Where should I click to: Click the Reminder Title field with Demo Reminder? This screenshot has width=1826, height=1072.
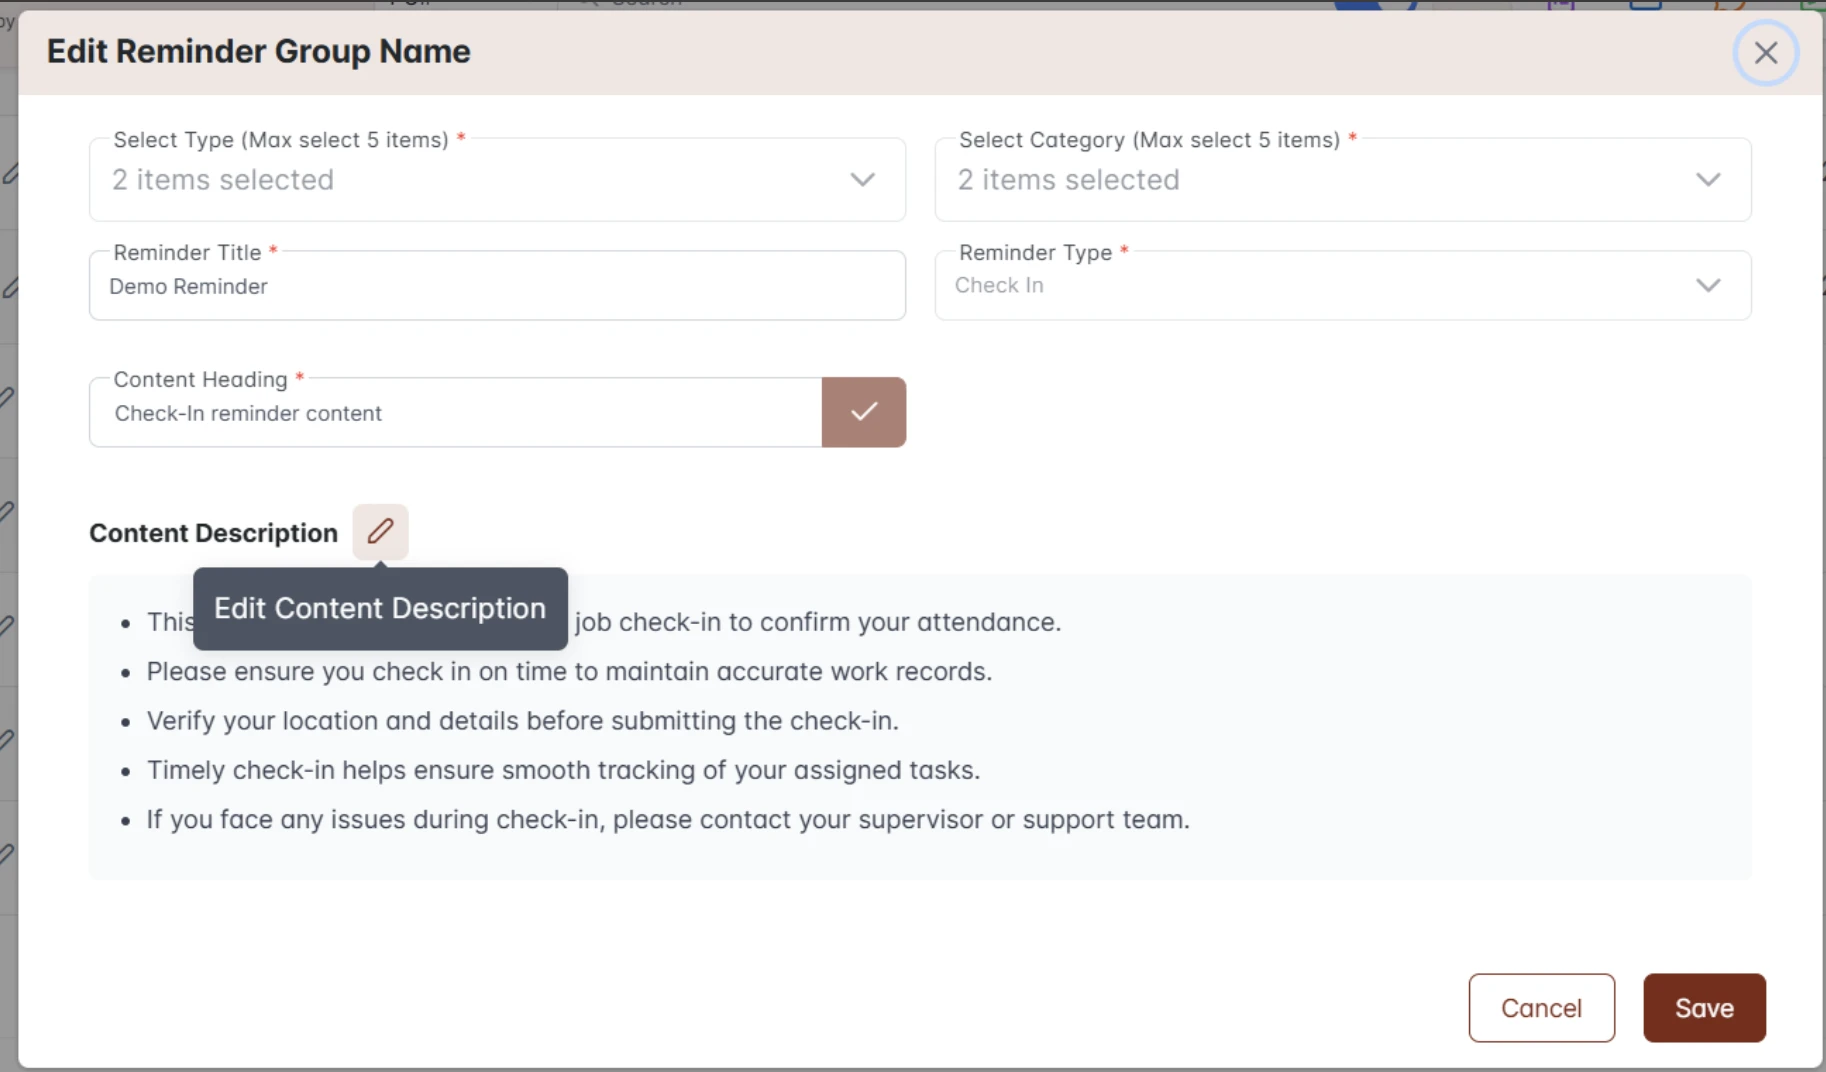(x=497, y=287)
